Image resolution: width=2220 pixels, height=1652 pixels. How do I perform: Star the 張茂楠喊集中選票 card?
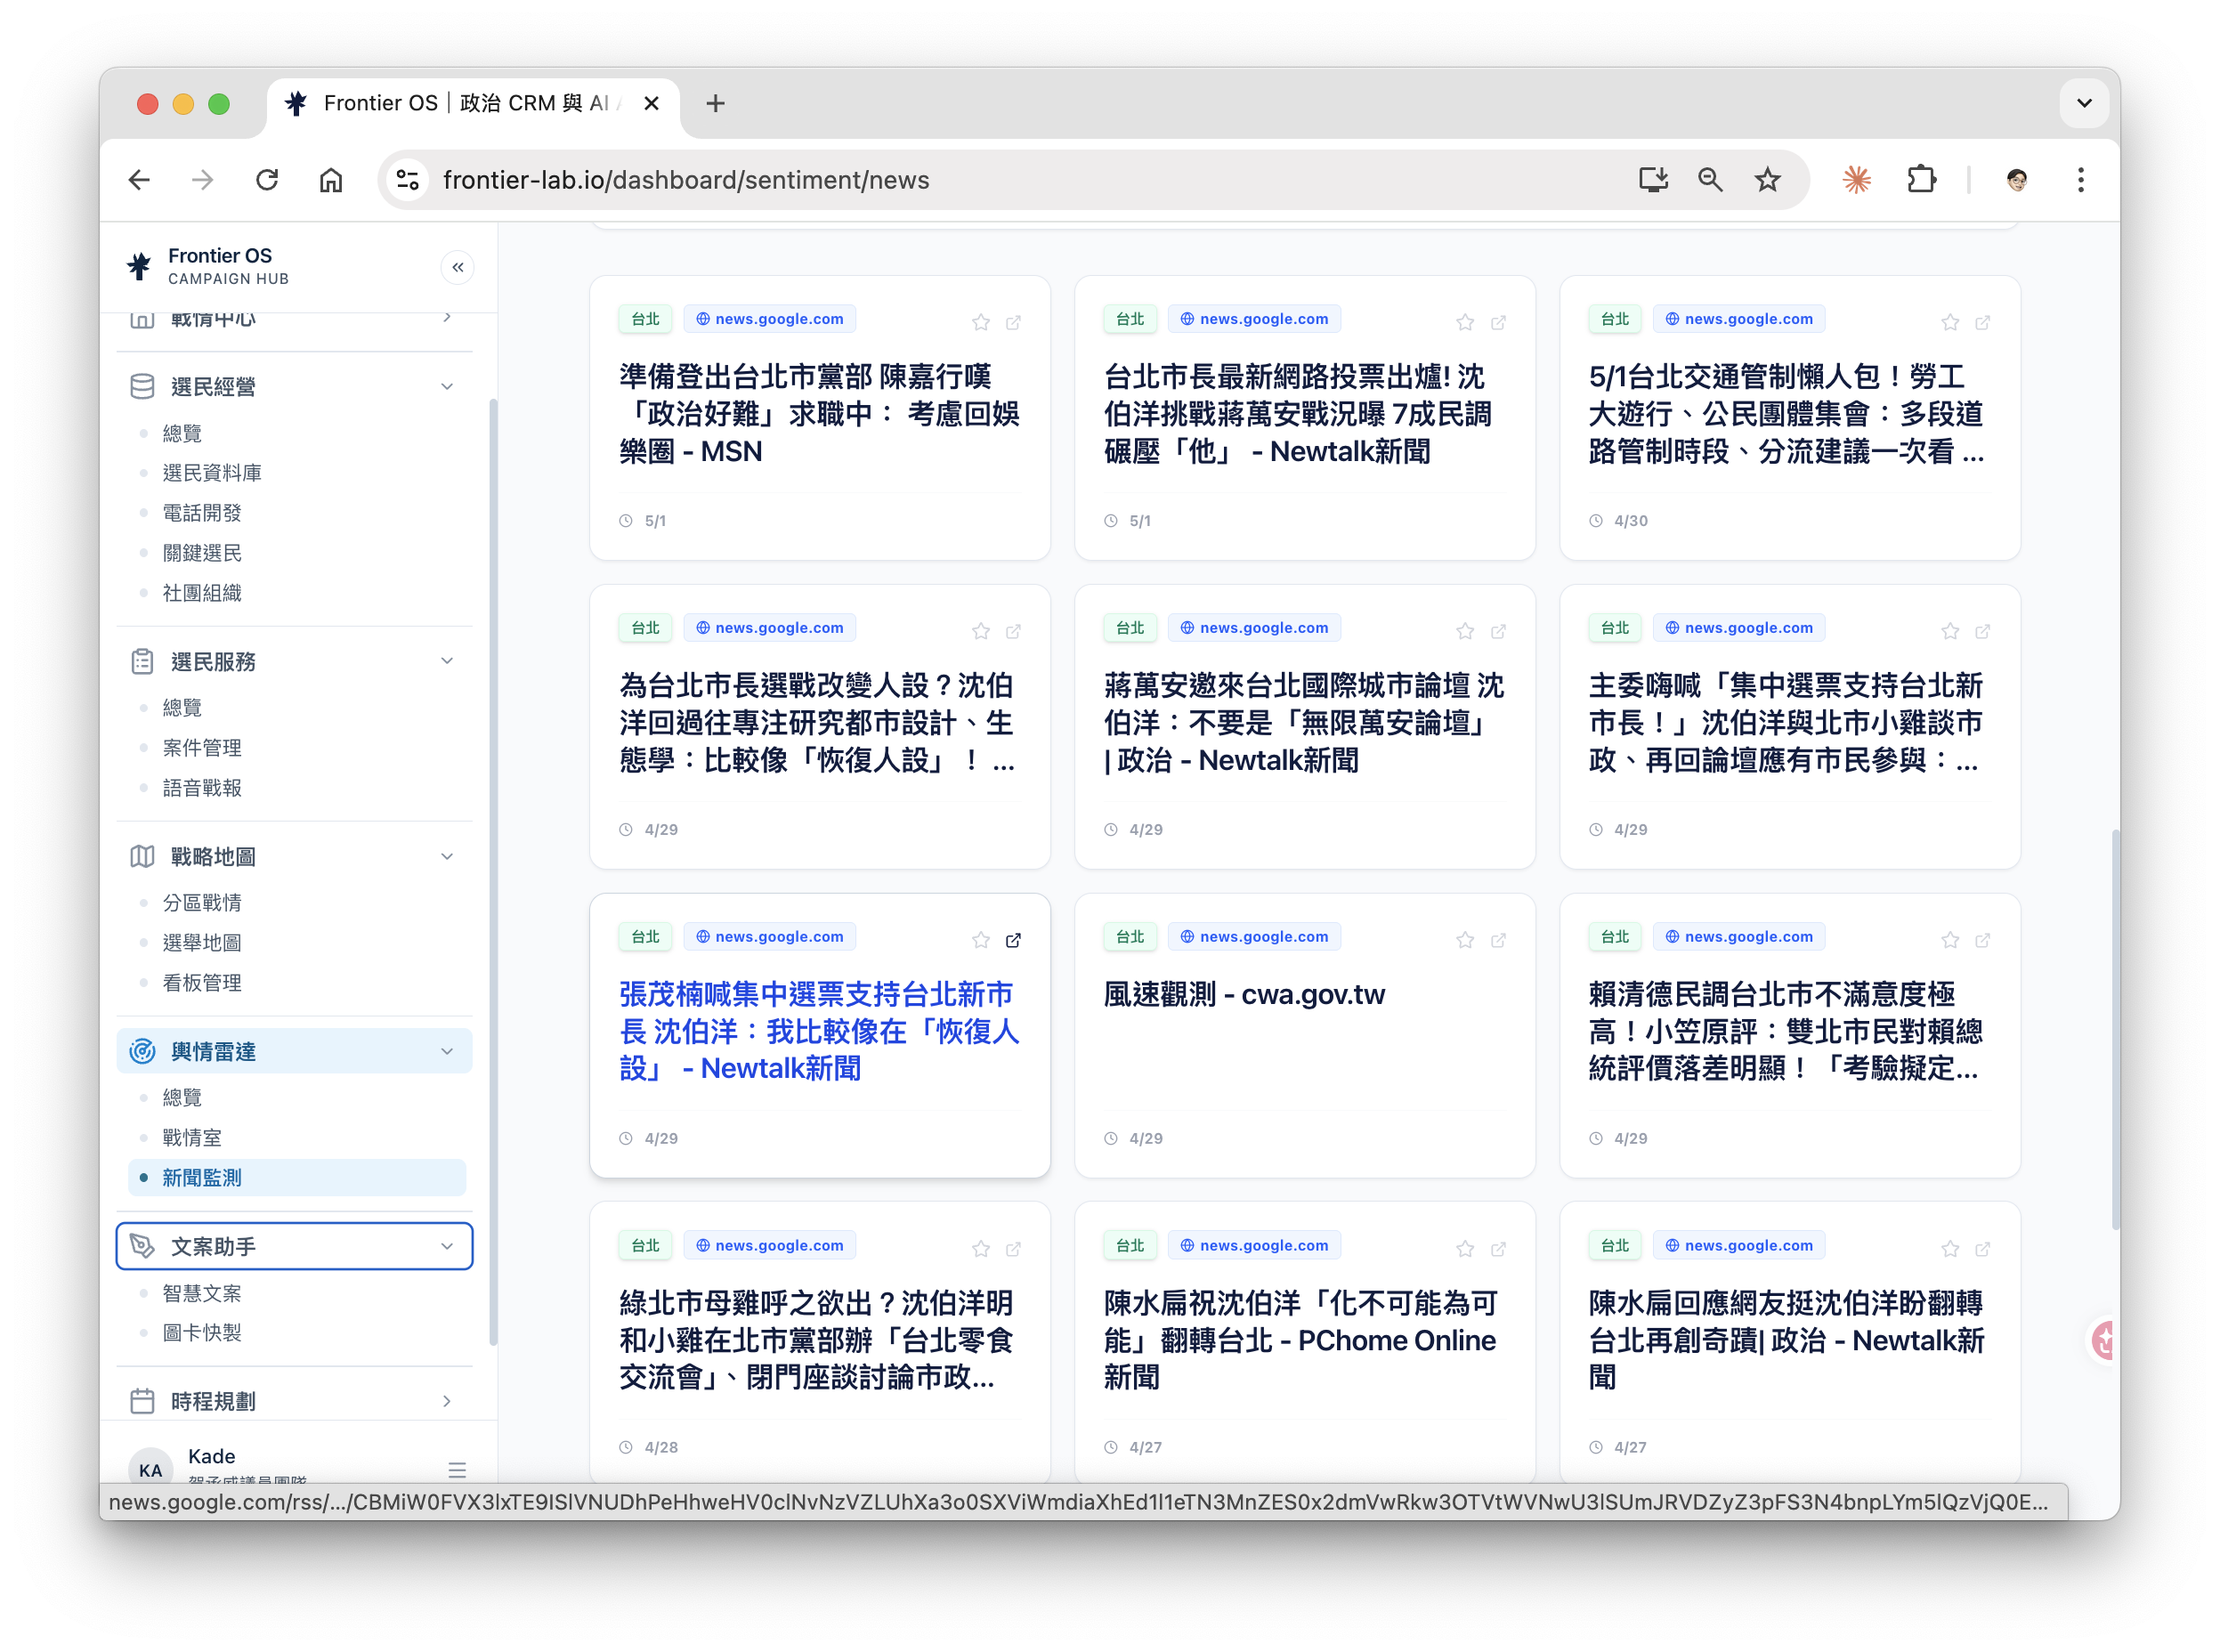(x=980, y=940)
